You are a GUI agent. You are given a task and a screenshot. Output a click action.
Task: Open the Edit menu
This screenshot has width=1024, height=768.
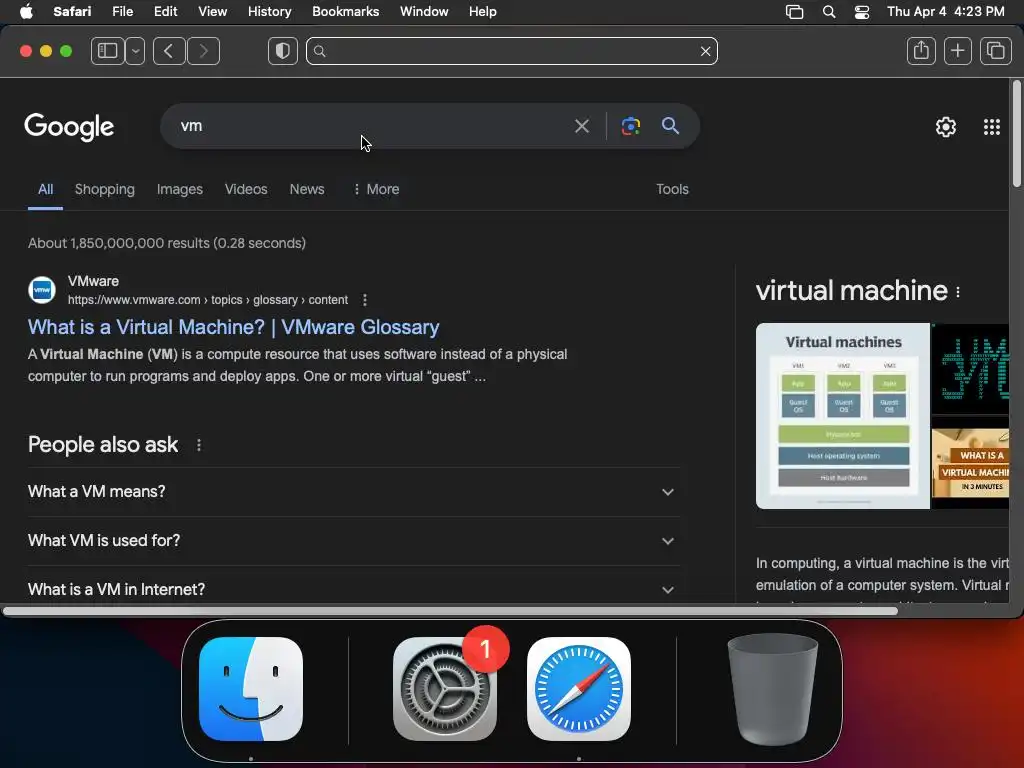pos(165,12)
